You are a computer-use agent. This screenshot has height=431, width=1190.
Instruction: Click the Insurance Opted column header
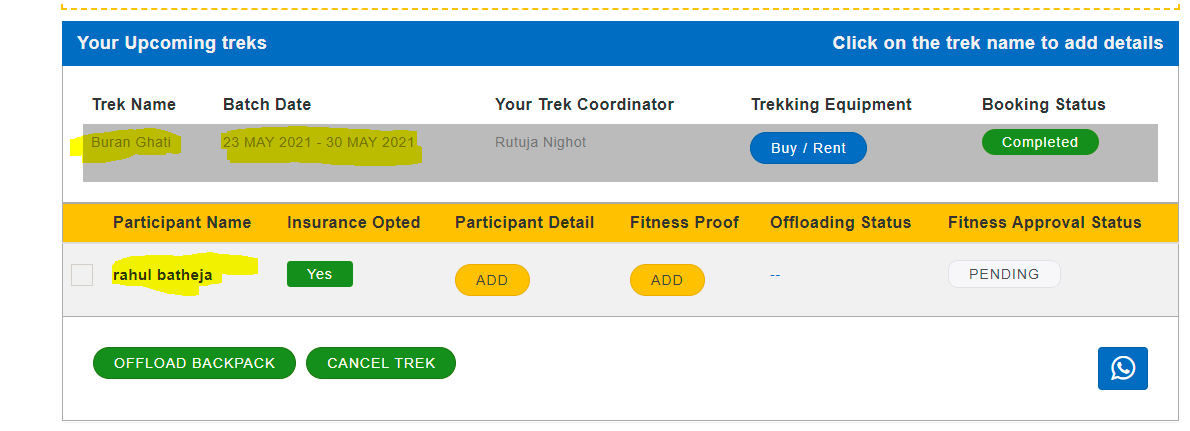(353, 222)
